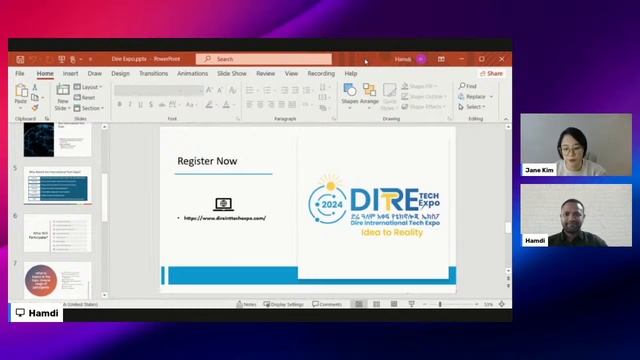Open the Font Color picker
The image size is (640, 360).
click(x=226, y=105)
